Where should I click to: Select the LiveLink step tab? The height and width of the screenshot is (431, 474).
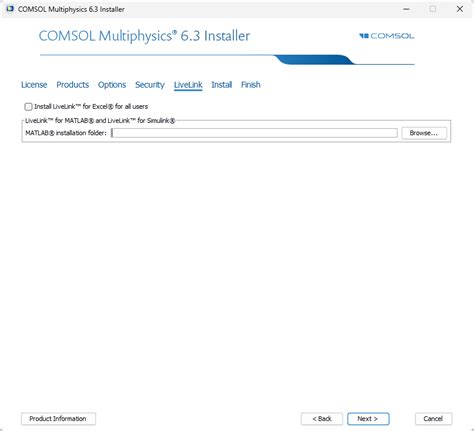click(188, 85)
